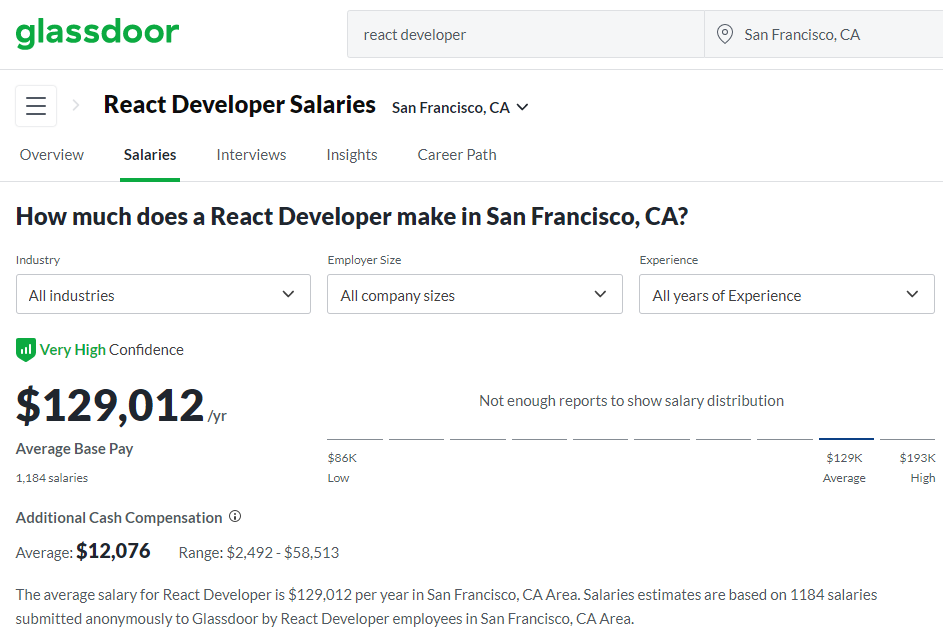Click the Very High Confidence shield icon
Viewport: 943px width, 640px height.
click(26, 350)
